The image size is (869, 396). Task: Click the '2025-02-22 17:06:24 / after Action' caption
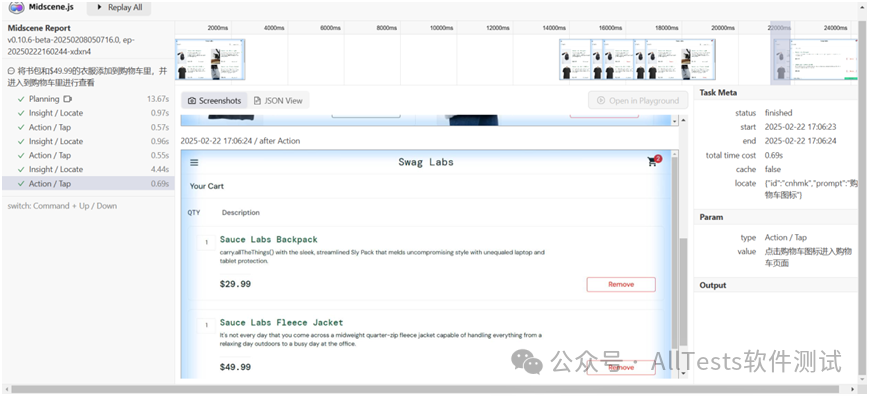[x=240, y=141]
